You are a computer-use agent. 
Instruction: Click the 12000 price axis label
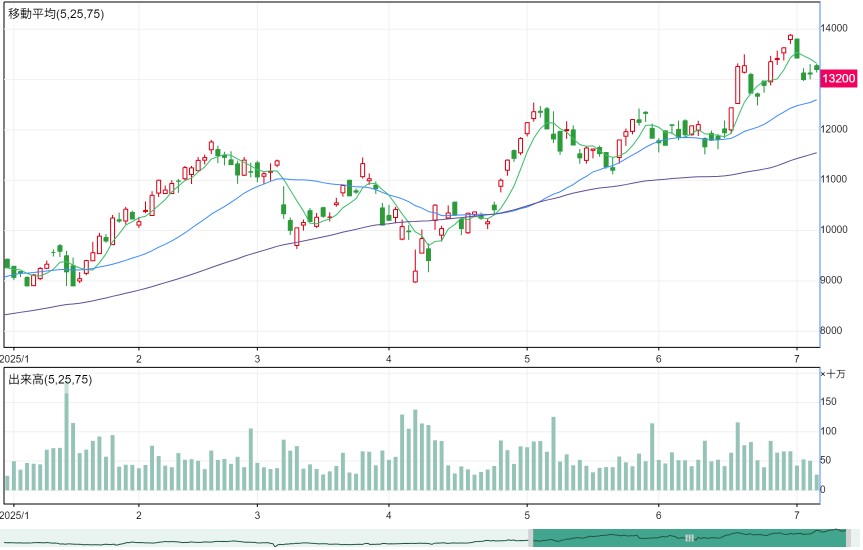(x=834, y=129)
